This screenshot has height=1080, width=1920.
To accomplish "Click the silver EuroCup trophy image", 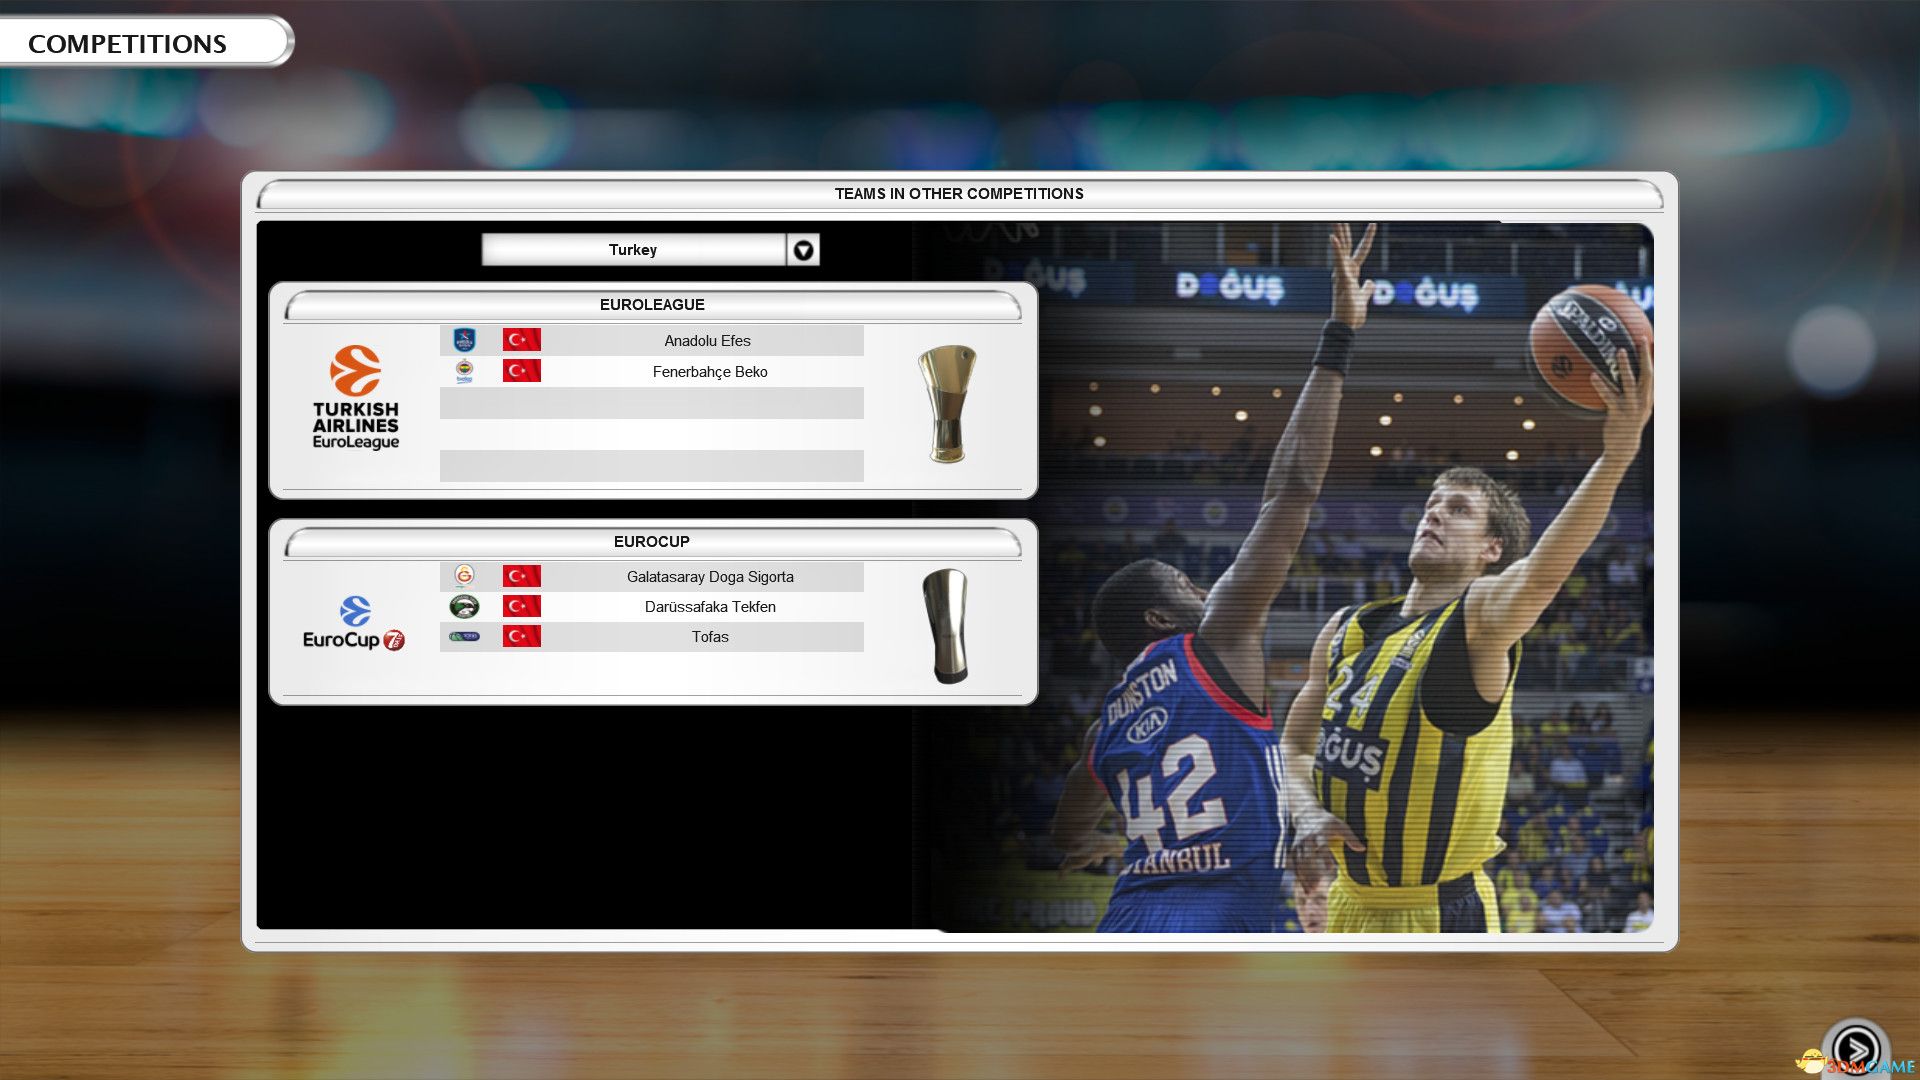I will 946,626.
